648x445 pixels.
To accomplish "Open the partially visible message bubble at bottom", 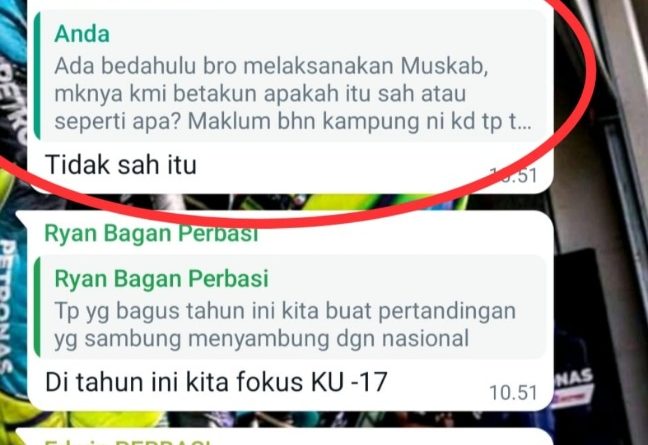I will click(x=284, y=437).
